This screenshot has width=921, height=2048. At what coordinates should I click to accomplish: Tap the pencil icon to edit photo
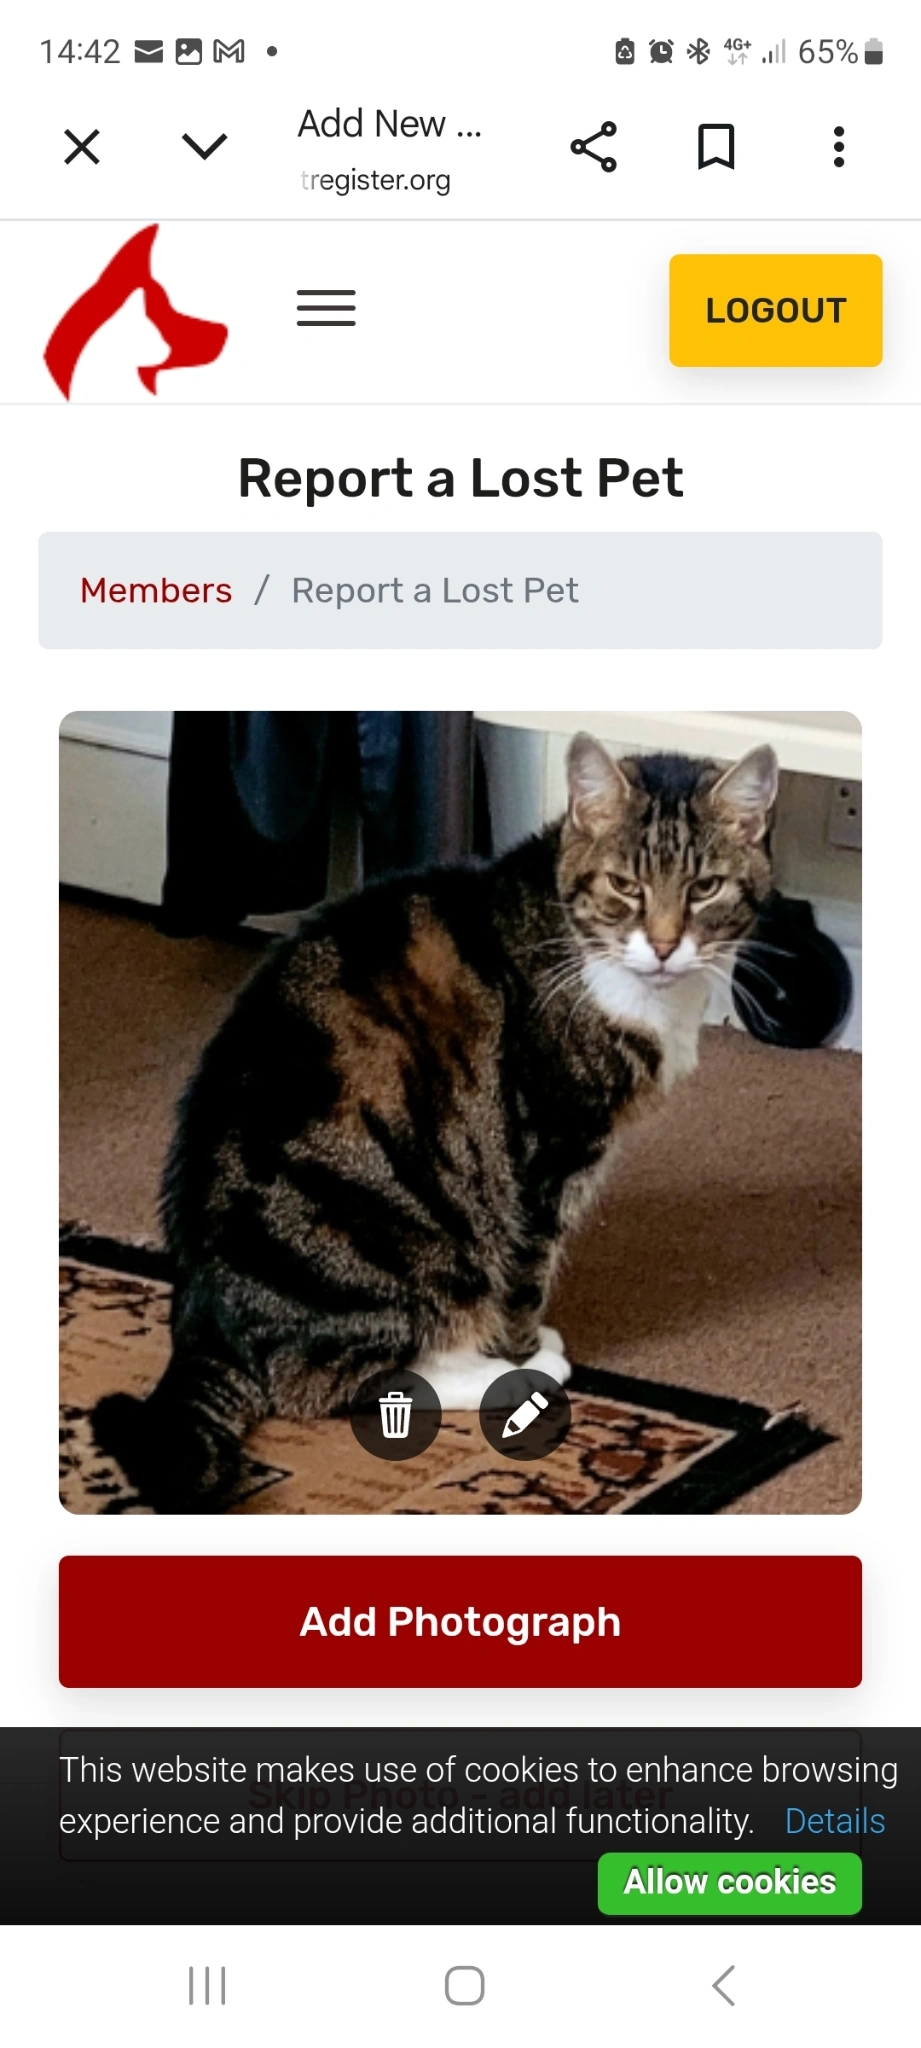point(525,1414)
